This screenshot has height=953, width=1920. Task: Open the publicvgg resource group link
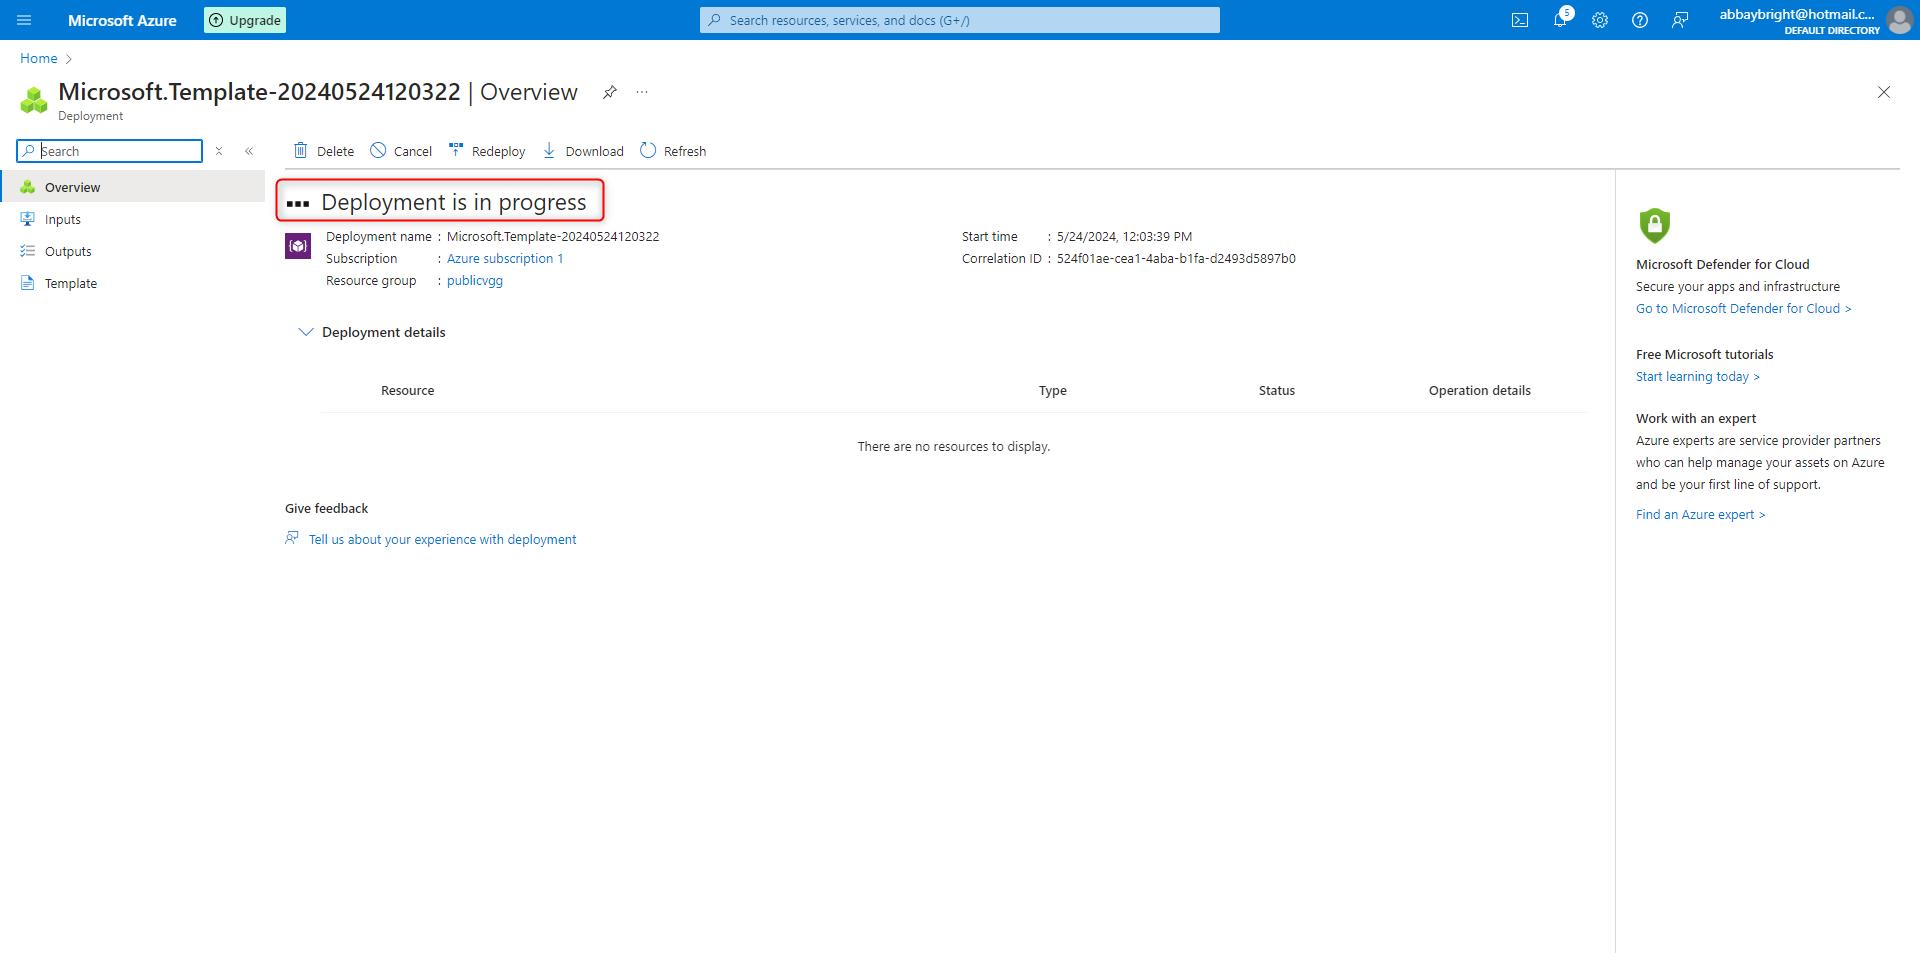[x=475, y=281]
